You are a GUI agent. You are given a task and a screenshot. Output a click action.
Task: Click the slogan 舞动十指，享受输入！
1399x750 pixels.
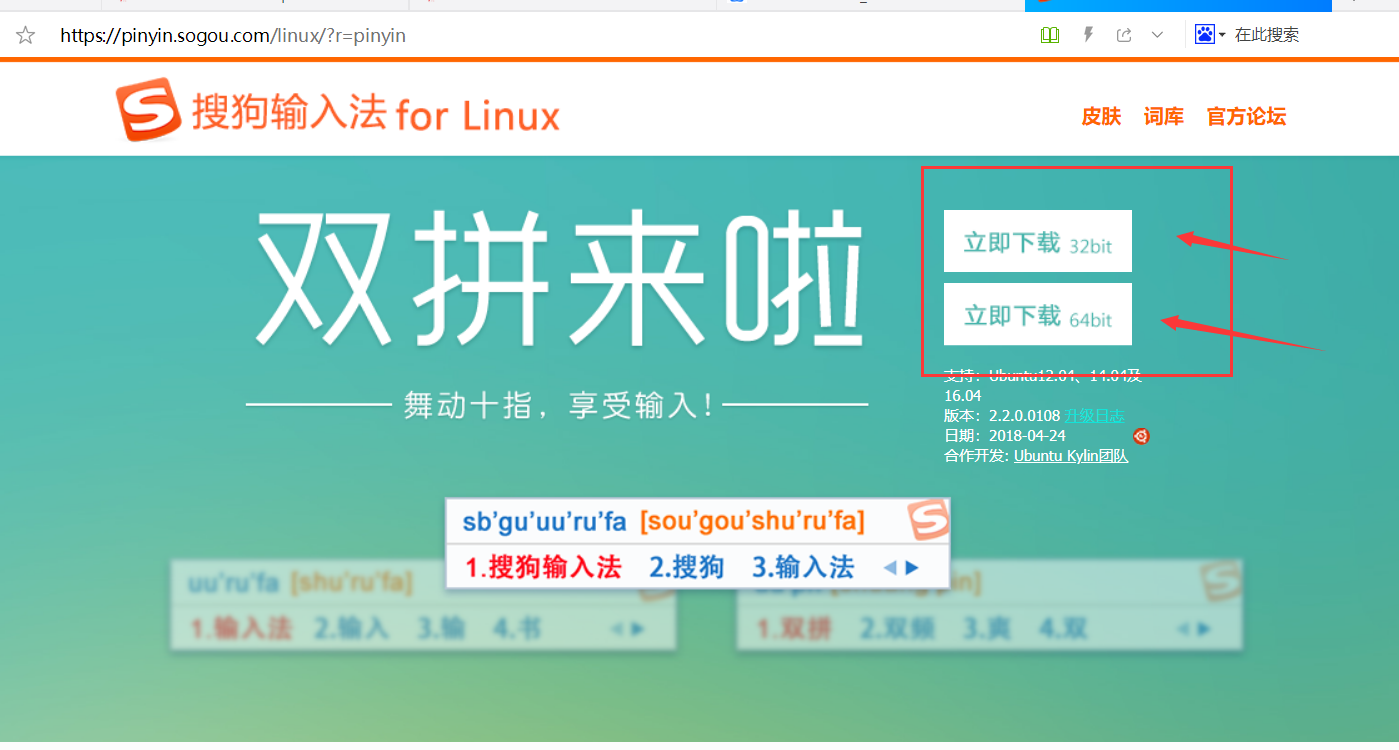pos(560,405)
